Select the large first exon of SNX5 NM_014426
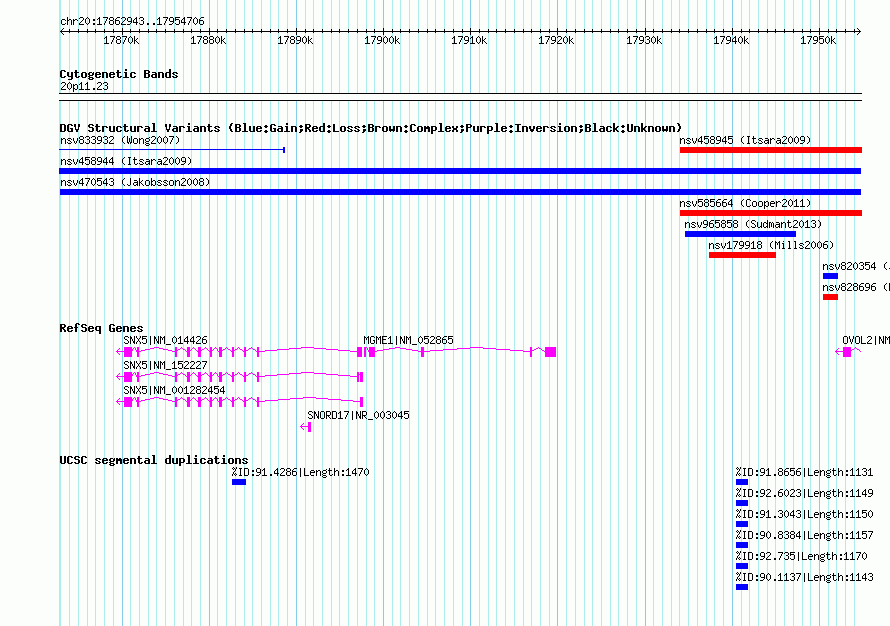Viewport: 890px width, 626px height. pos(128,352)
